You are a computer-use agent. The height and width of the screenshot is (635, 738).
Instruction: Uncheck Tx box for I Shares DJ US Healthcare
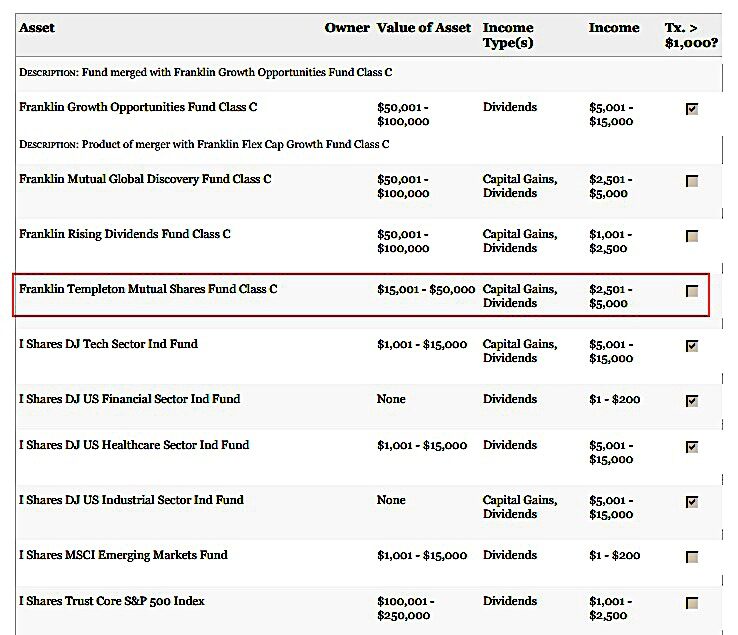[x=691, y=447]
